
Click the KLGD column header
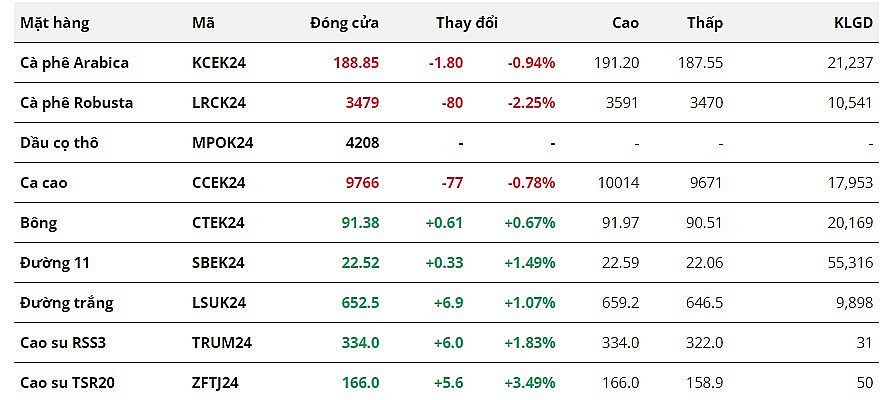(853, 22)
